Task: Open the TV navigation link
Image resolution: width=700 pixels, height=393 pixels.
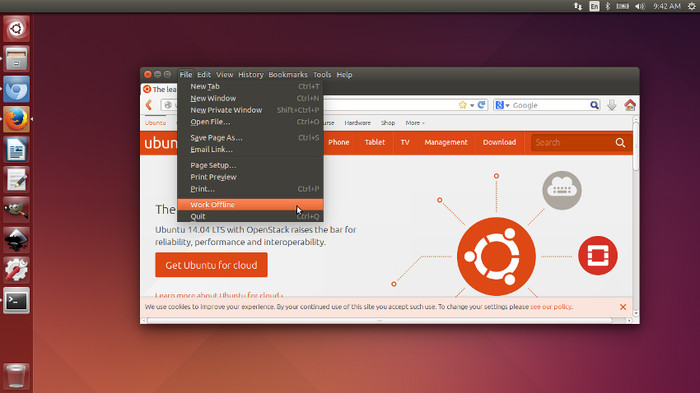Action: (405, 142)
